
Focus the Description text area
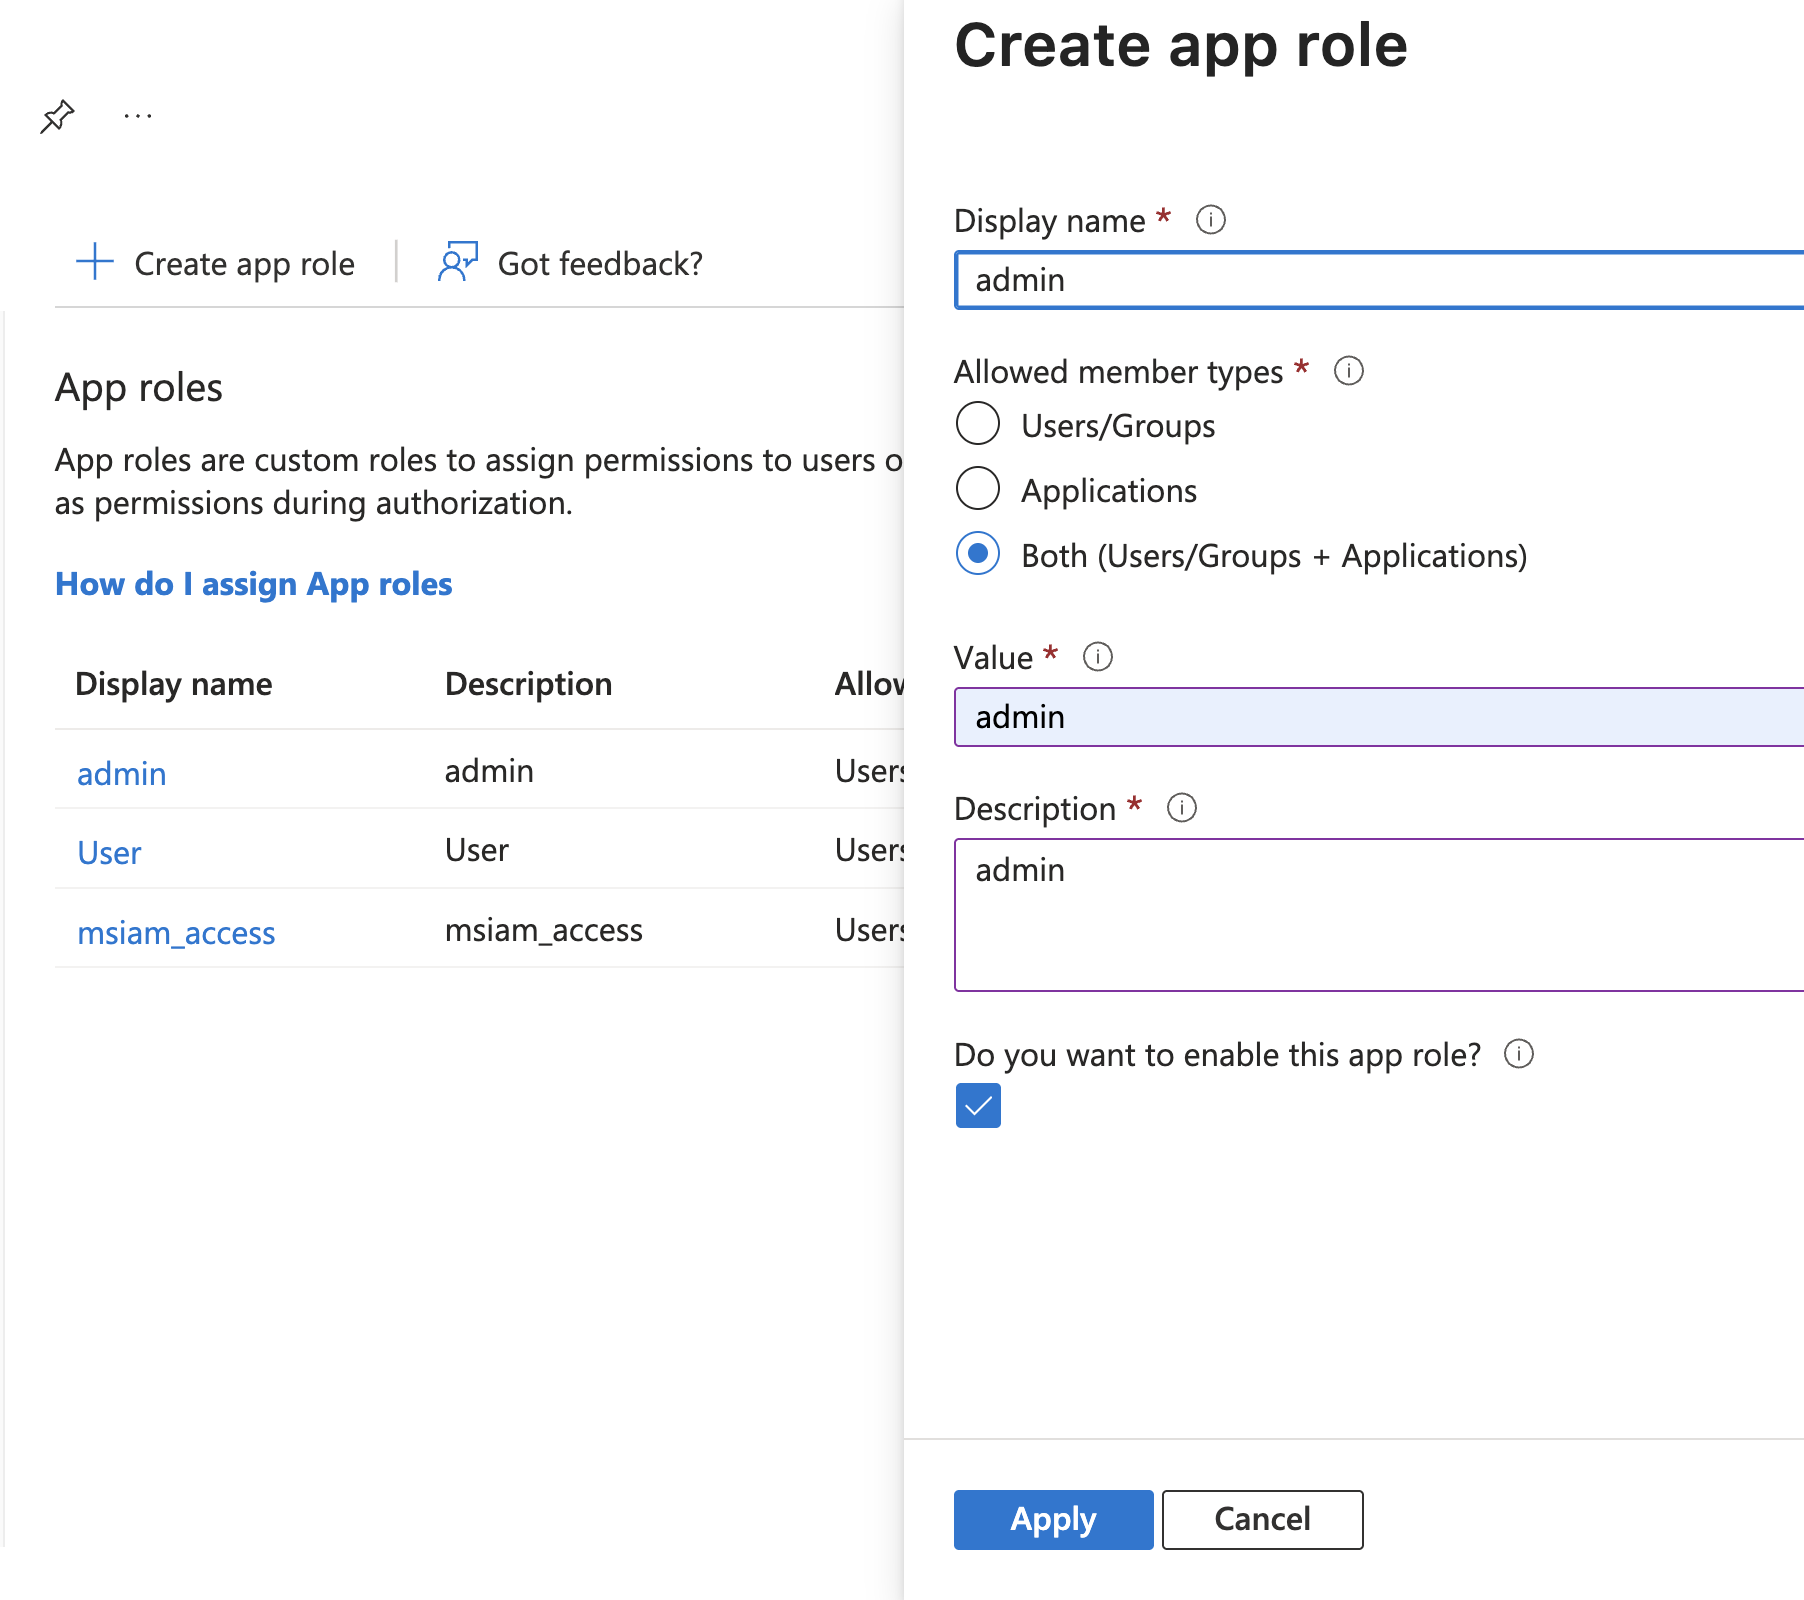(1379, 915)
